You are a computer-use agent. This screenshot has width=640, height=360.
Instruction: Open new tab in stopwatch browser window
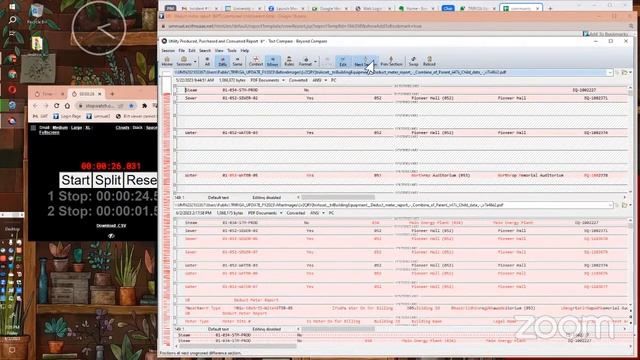(x=112, y=94)
